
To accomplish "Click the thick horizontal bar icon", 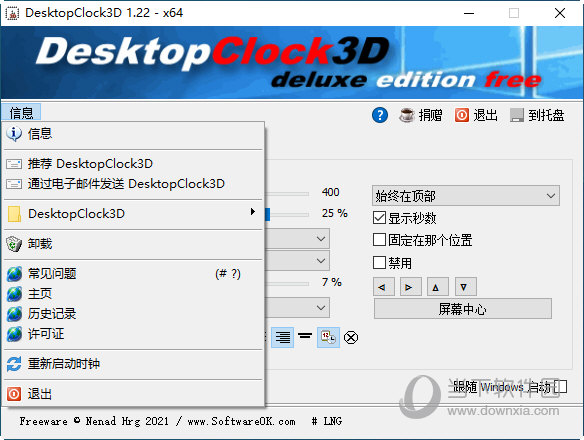I will [305, 336].
